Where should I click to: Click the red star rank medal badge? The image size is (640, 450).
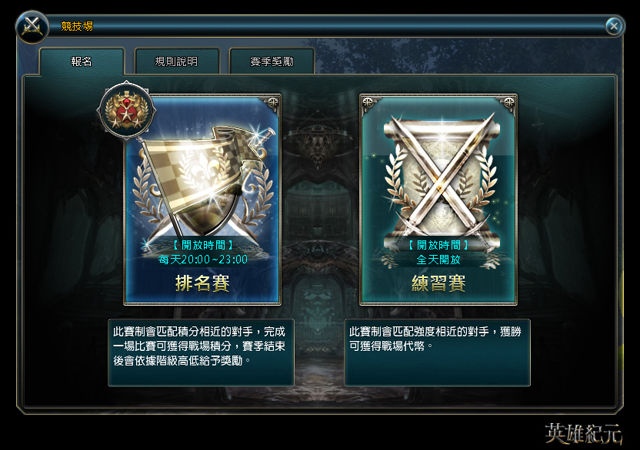(x=126, y=111)
